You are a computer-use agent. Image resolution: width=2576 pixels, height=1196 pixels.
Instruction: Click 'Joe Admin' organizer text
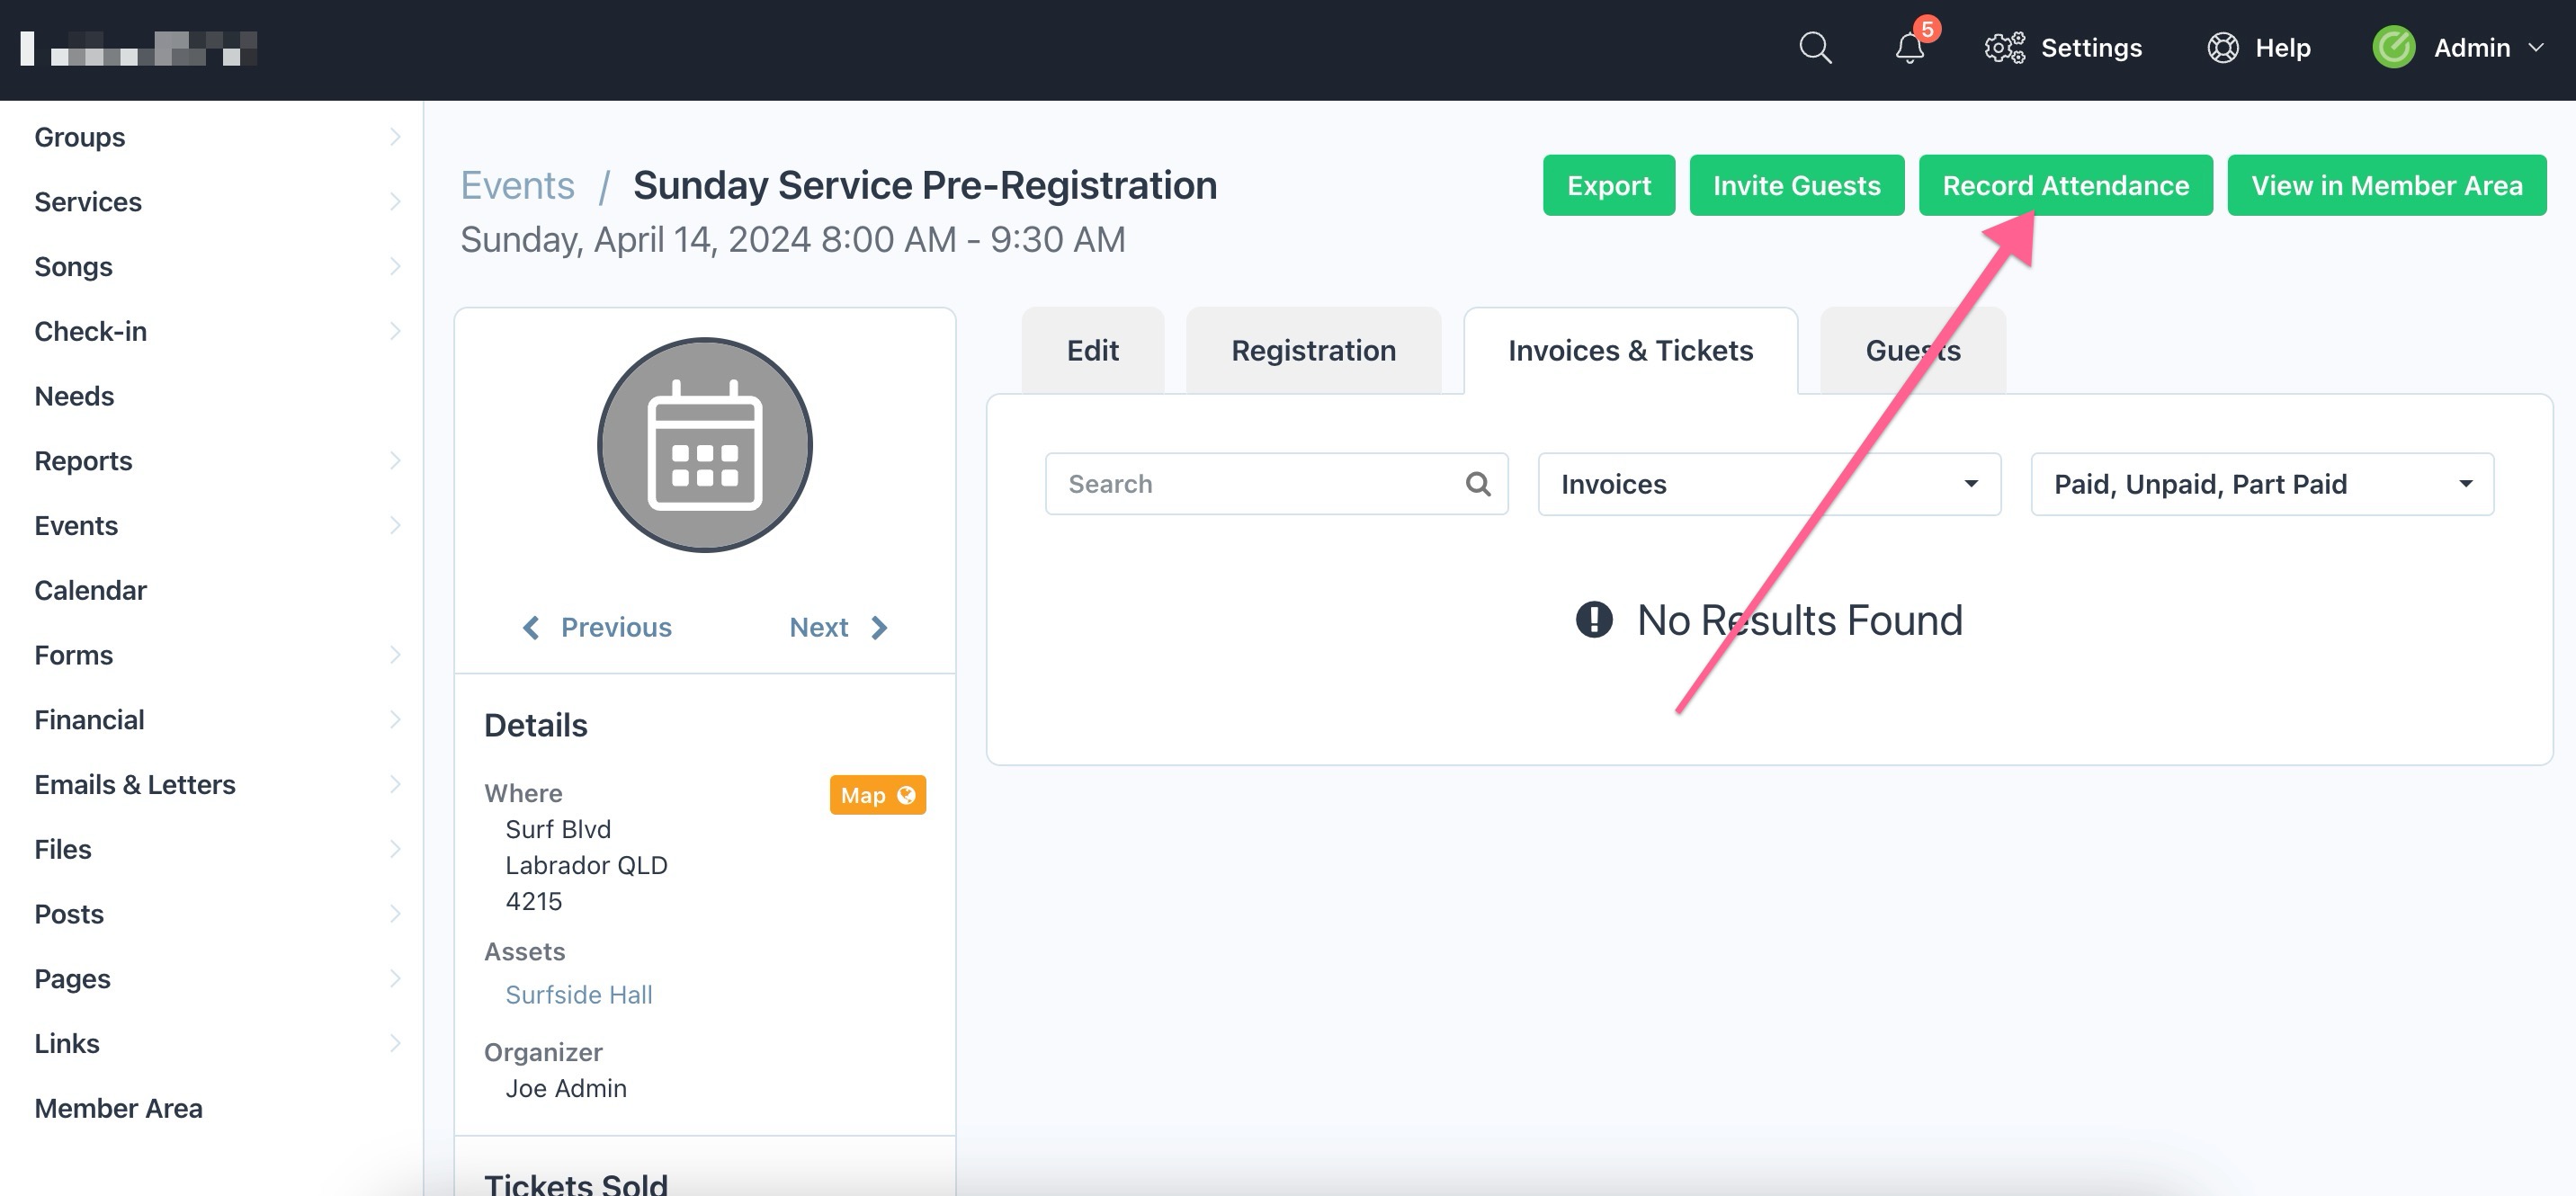[566, 1088]
